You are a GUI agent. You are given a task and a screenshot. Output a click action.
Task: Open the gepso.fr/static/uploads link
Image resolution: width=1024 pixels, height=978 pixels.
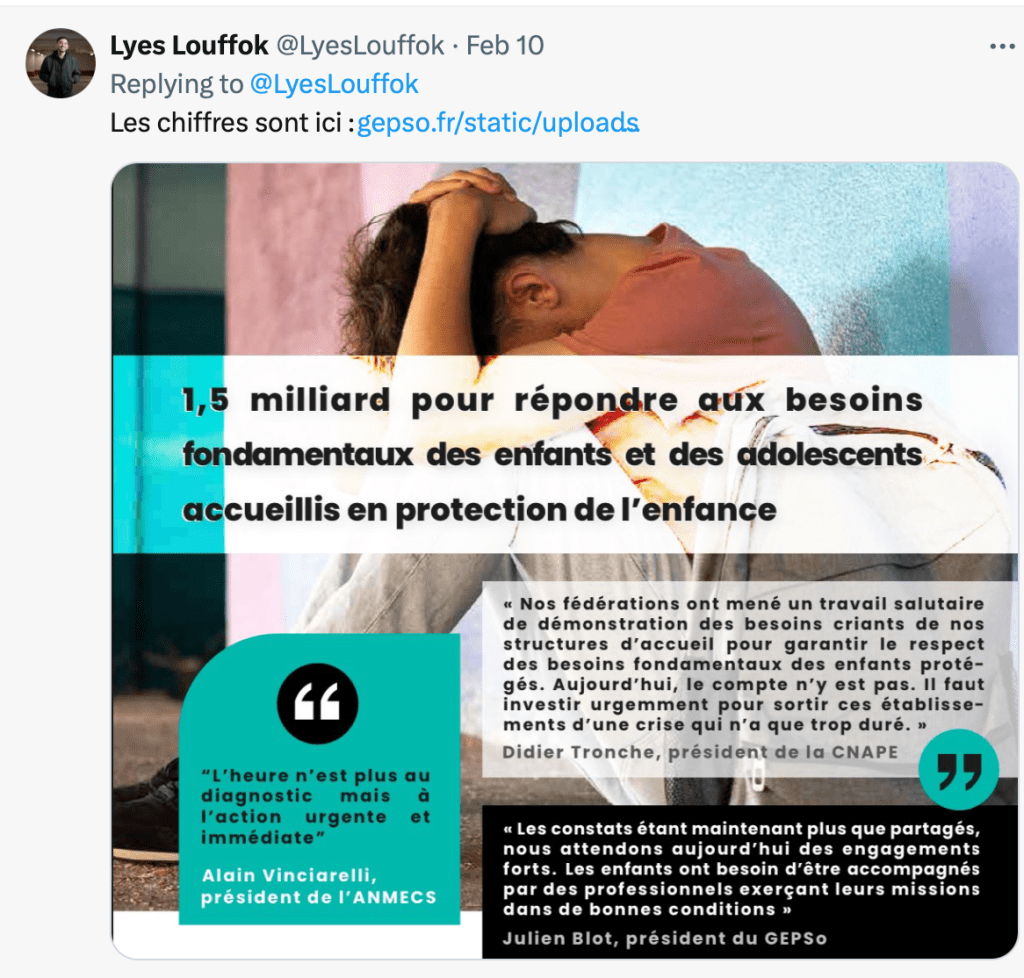point(498,123)
